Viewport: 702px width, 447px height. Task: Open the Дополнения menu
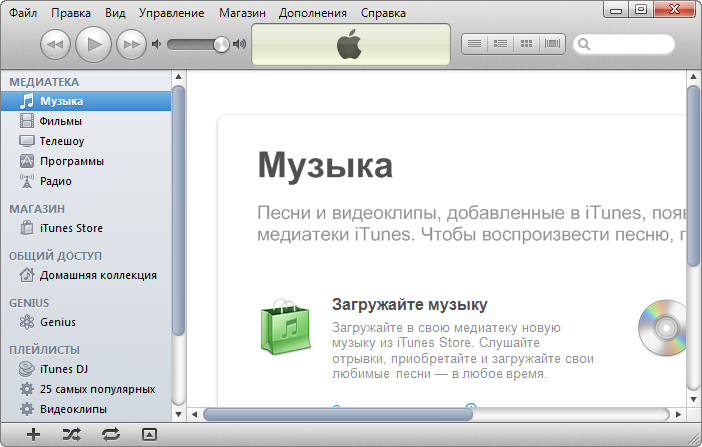pyautogui.click(x=312, y=13)
